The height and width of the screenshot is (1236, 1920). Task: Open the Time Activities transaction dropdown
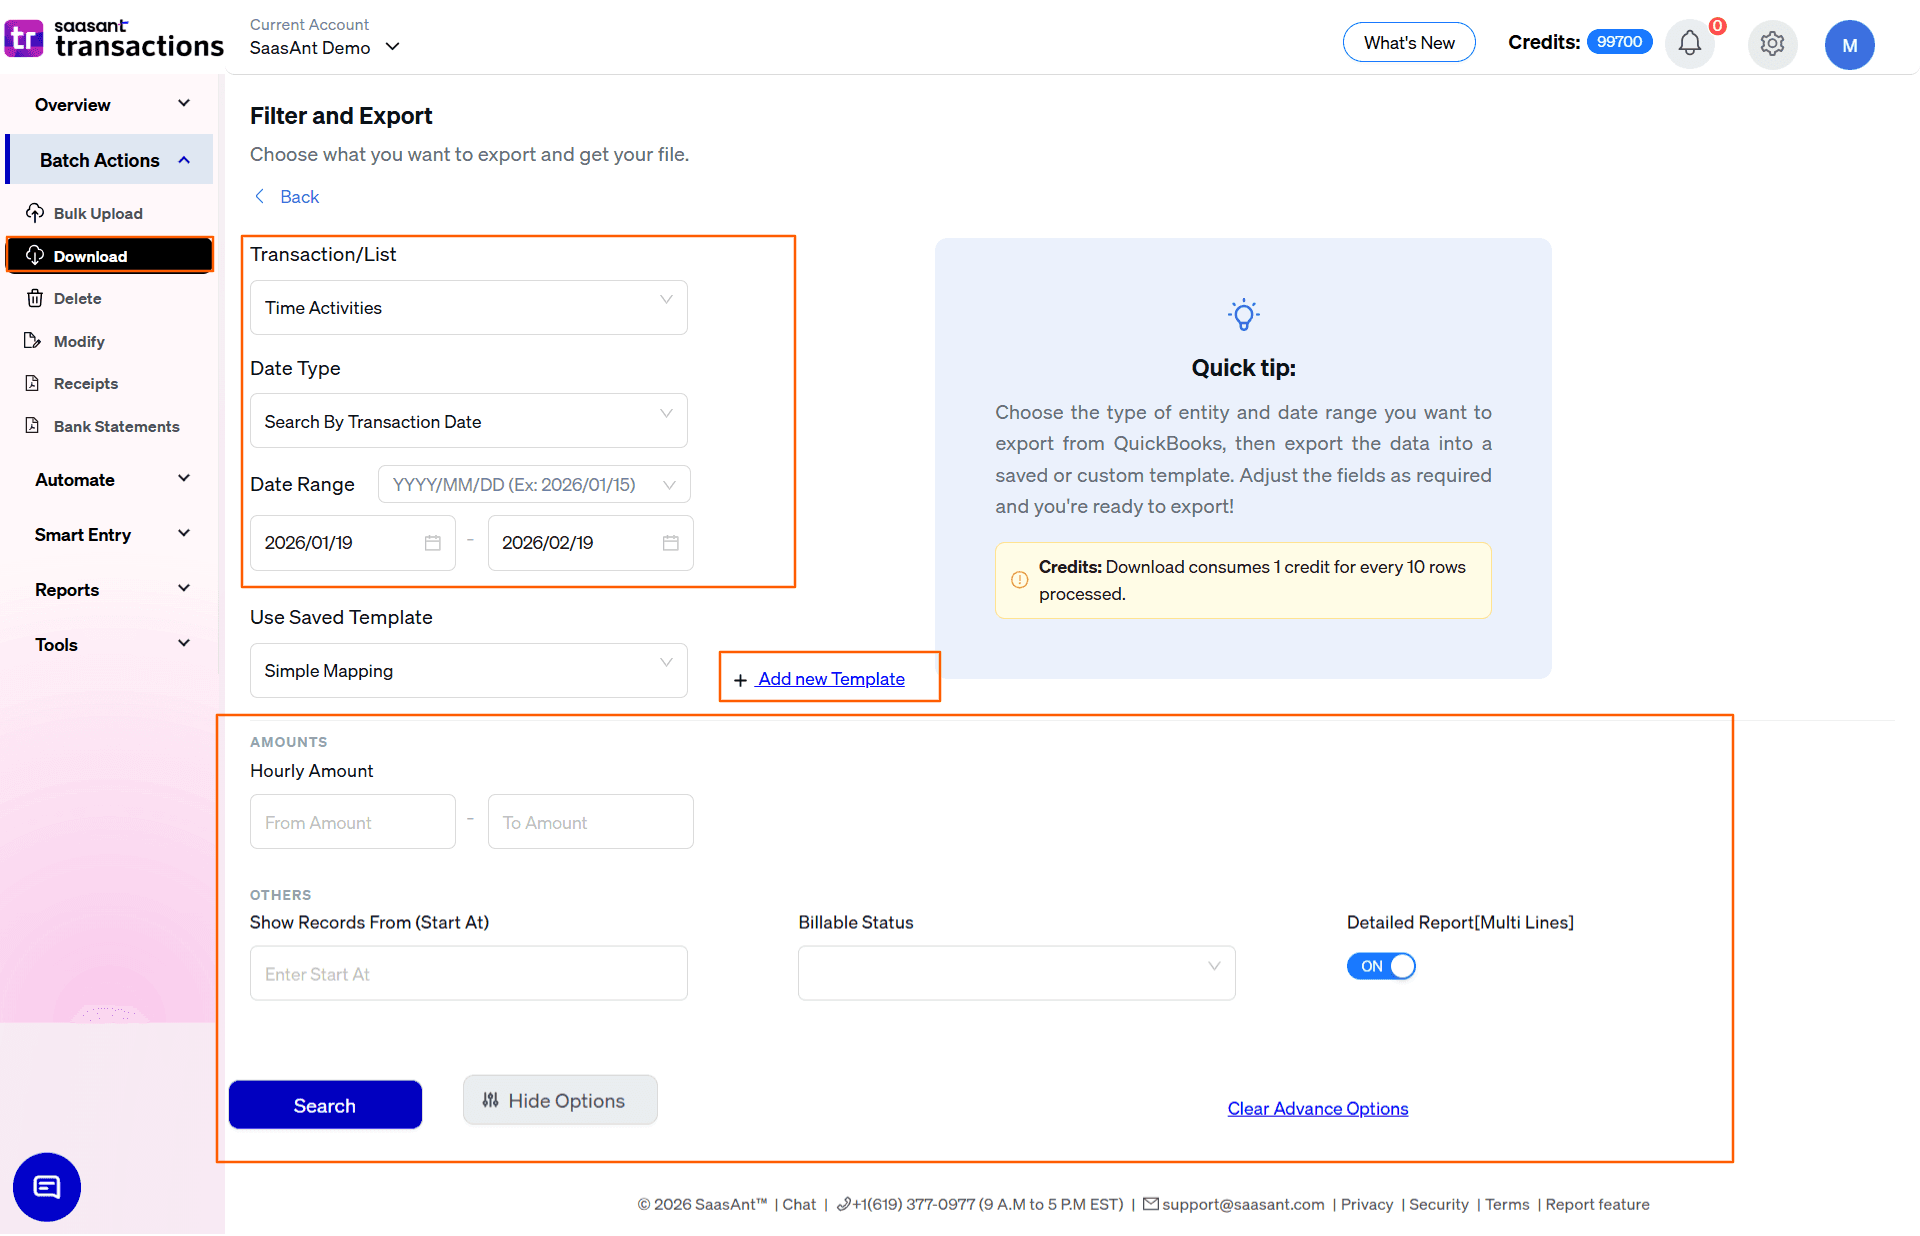tap(467, 307)
